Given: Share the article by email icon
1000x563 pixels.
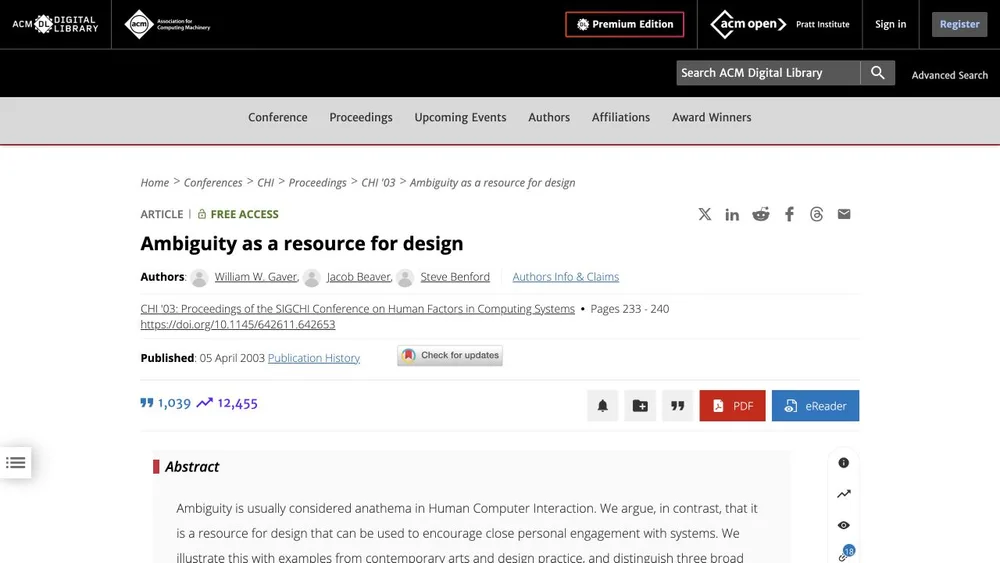Looking at the screenshot, I should [x=844, y=214].
